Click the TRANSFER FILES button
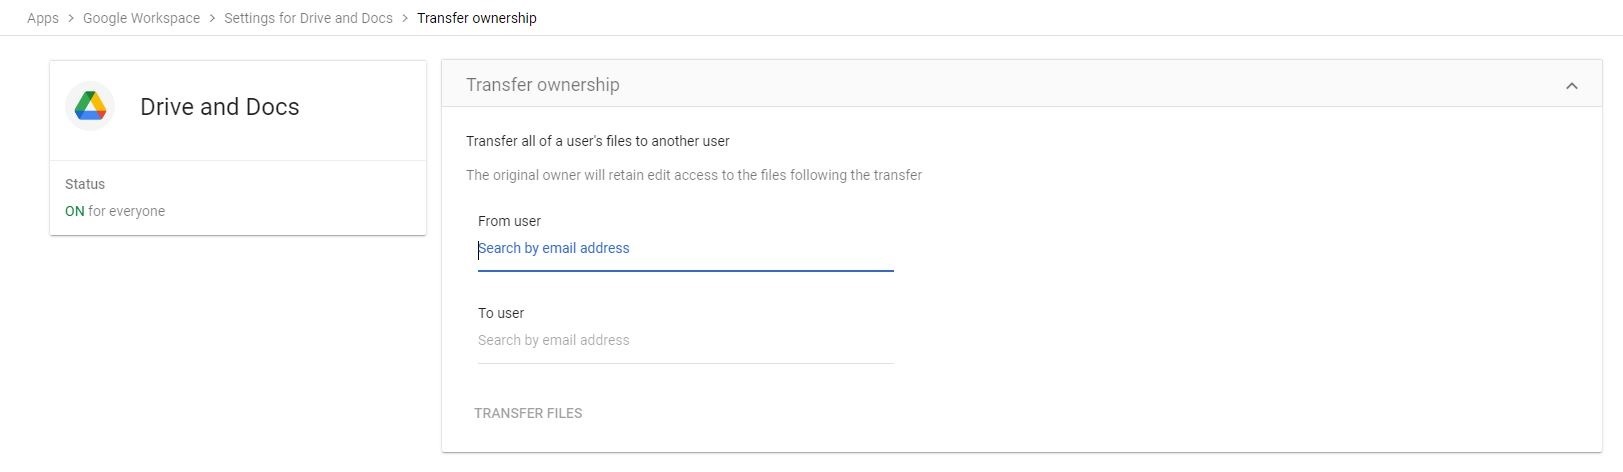The height and width of the screenshot is (472, 1623). click(528, 413)
